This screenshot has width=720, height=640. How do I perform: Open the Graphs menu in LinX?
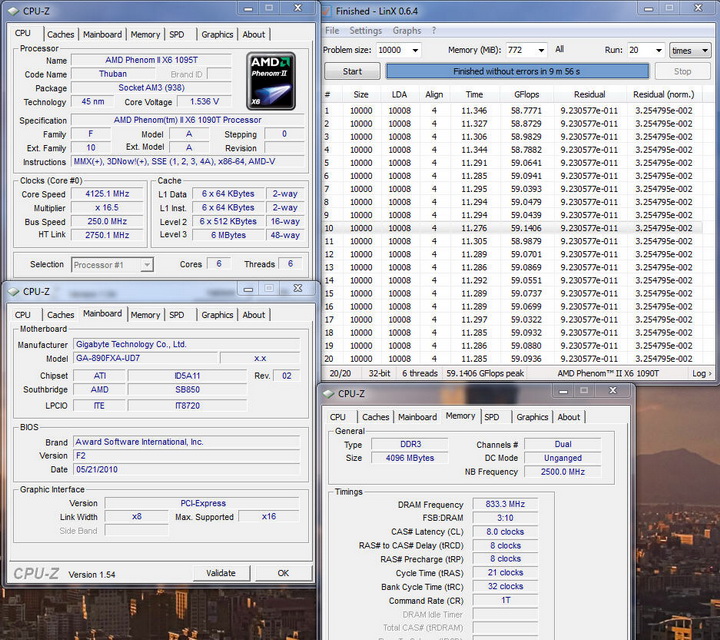coord(406,31)
